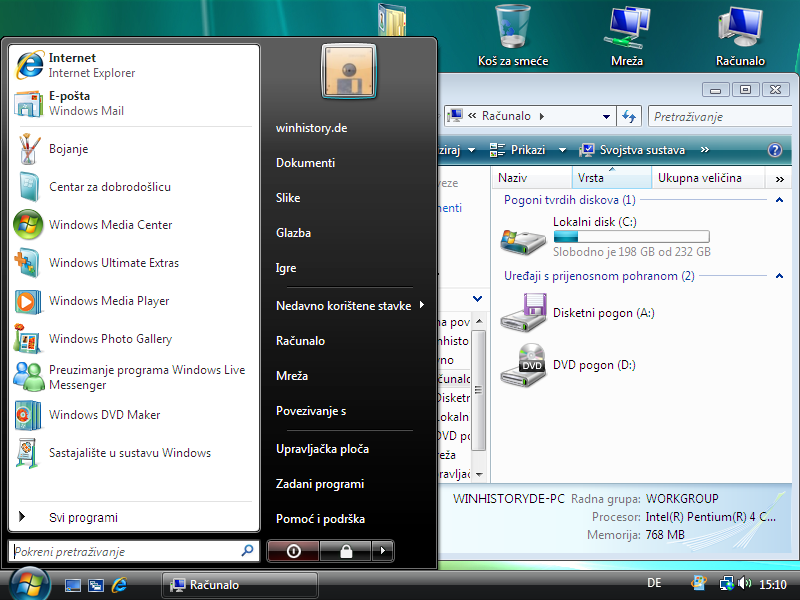Collapse Uređaji s prijenosnom pohranom group
The image size is (800, 600).
tap(779, 276)
